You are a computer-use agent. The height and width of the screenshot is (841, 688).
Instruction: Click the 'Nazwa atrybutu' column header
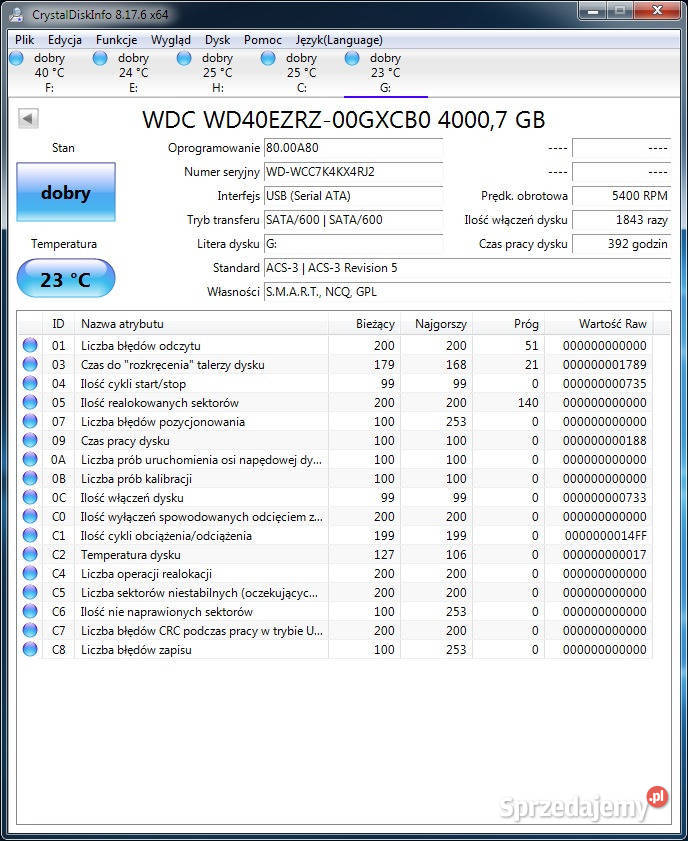coord(201,323)
